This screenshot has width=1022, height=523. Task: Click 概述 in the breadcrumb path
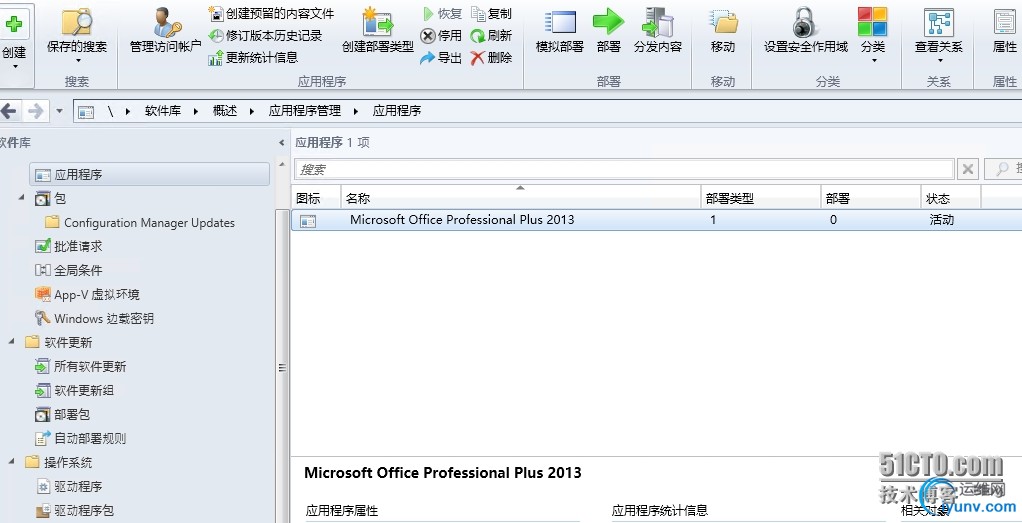(x=225, y=111)
